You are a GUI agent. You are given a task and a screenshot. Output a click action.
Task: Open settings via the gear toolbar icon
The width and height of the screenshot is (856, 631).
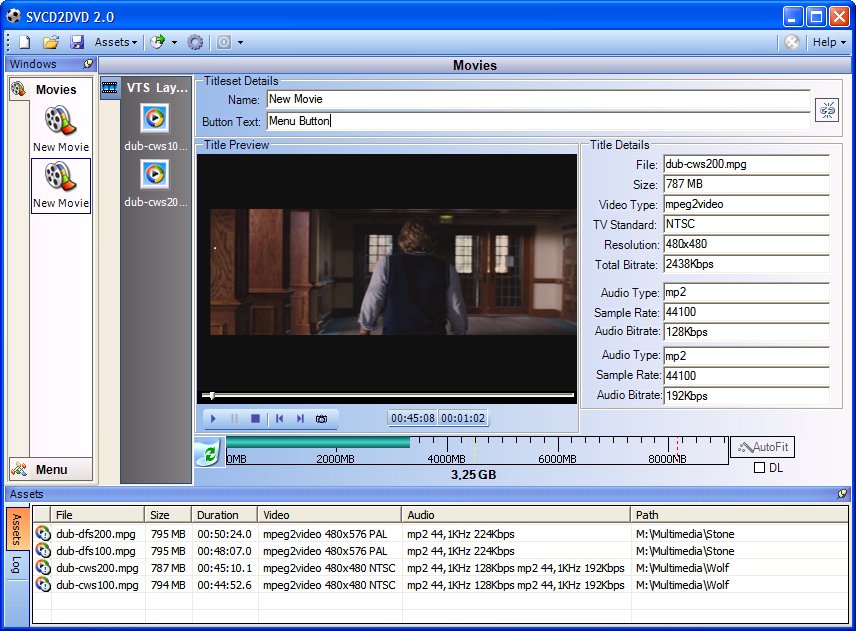[x=195, y=42]
